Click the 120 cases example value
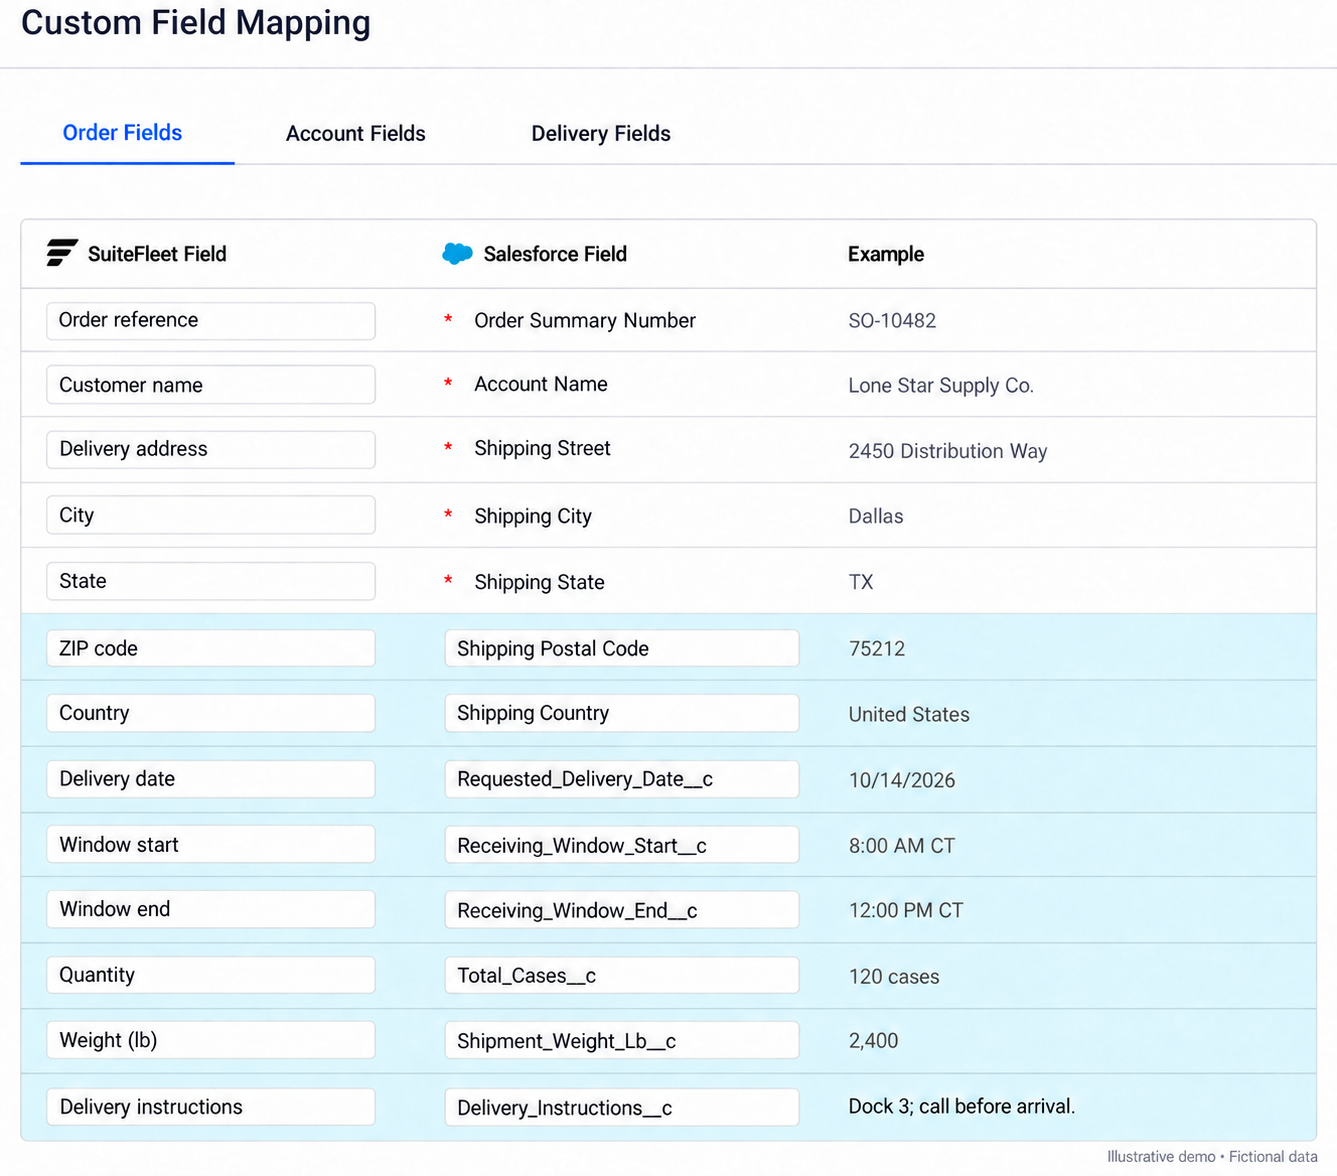 coord(894,977)
